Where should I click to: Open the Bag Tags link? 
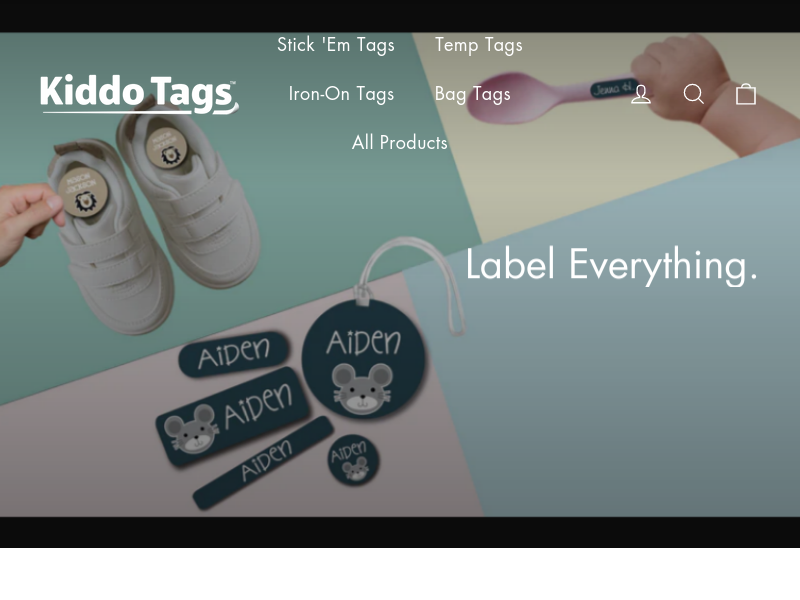[x=472, y=94]
